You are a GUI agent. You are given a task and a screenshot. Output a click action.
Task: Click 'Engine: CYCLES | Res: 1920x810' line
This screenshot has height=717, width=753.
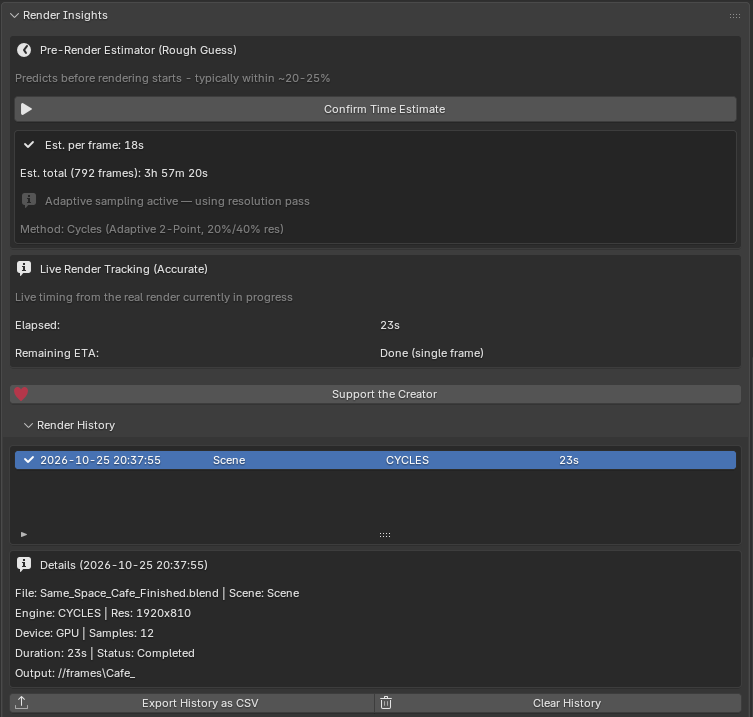pyautogui.click(x=103, y=613)
